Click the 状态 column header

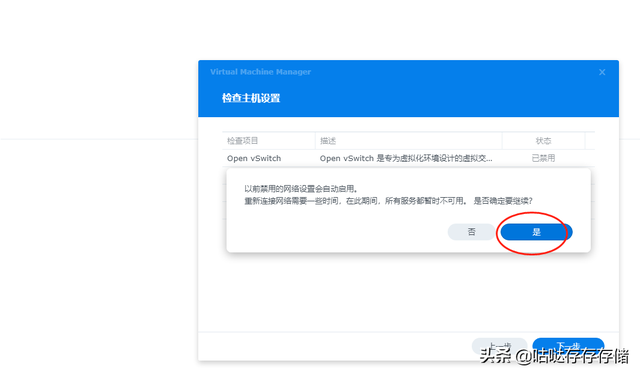543,141
